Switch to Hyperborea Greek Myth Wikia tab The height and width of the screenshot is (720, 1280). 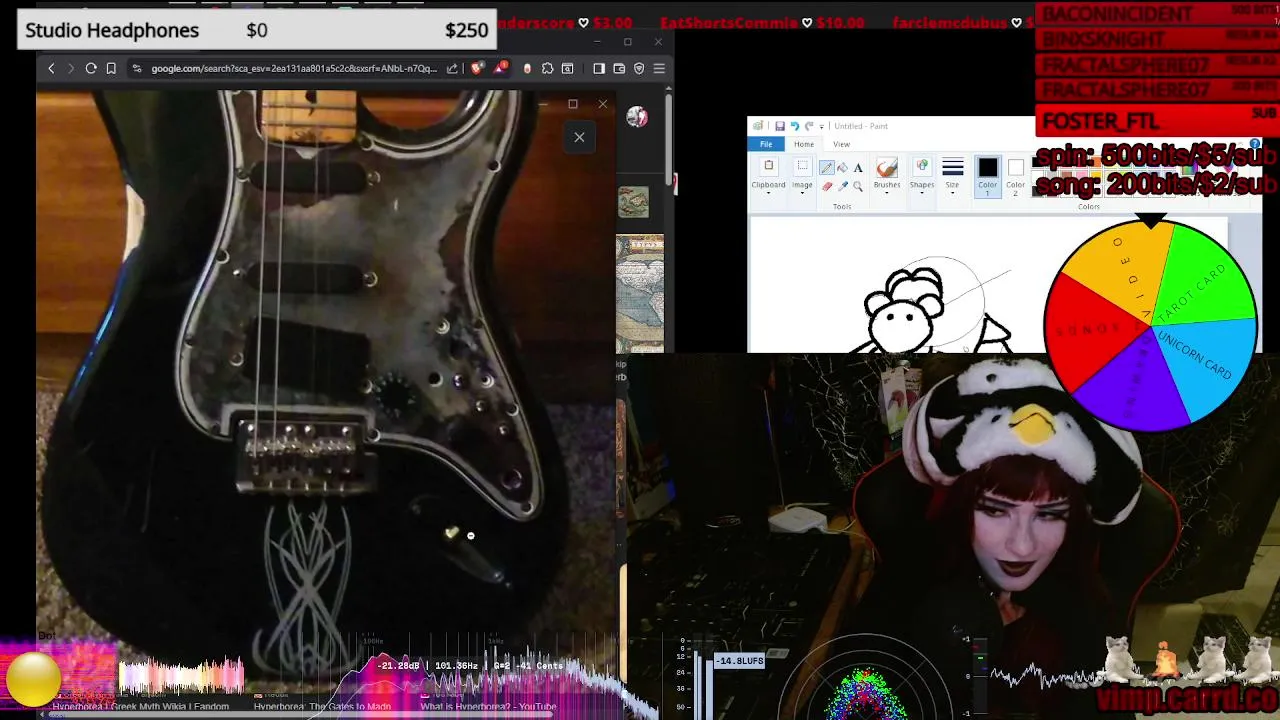(x=140, y=707)
